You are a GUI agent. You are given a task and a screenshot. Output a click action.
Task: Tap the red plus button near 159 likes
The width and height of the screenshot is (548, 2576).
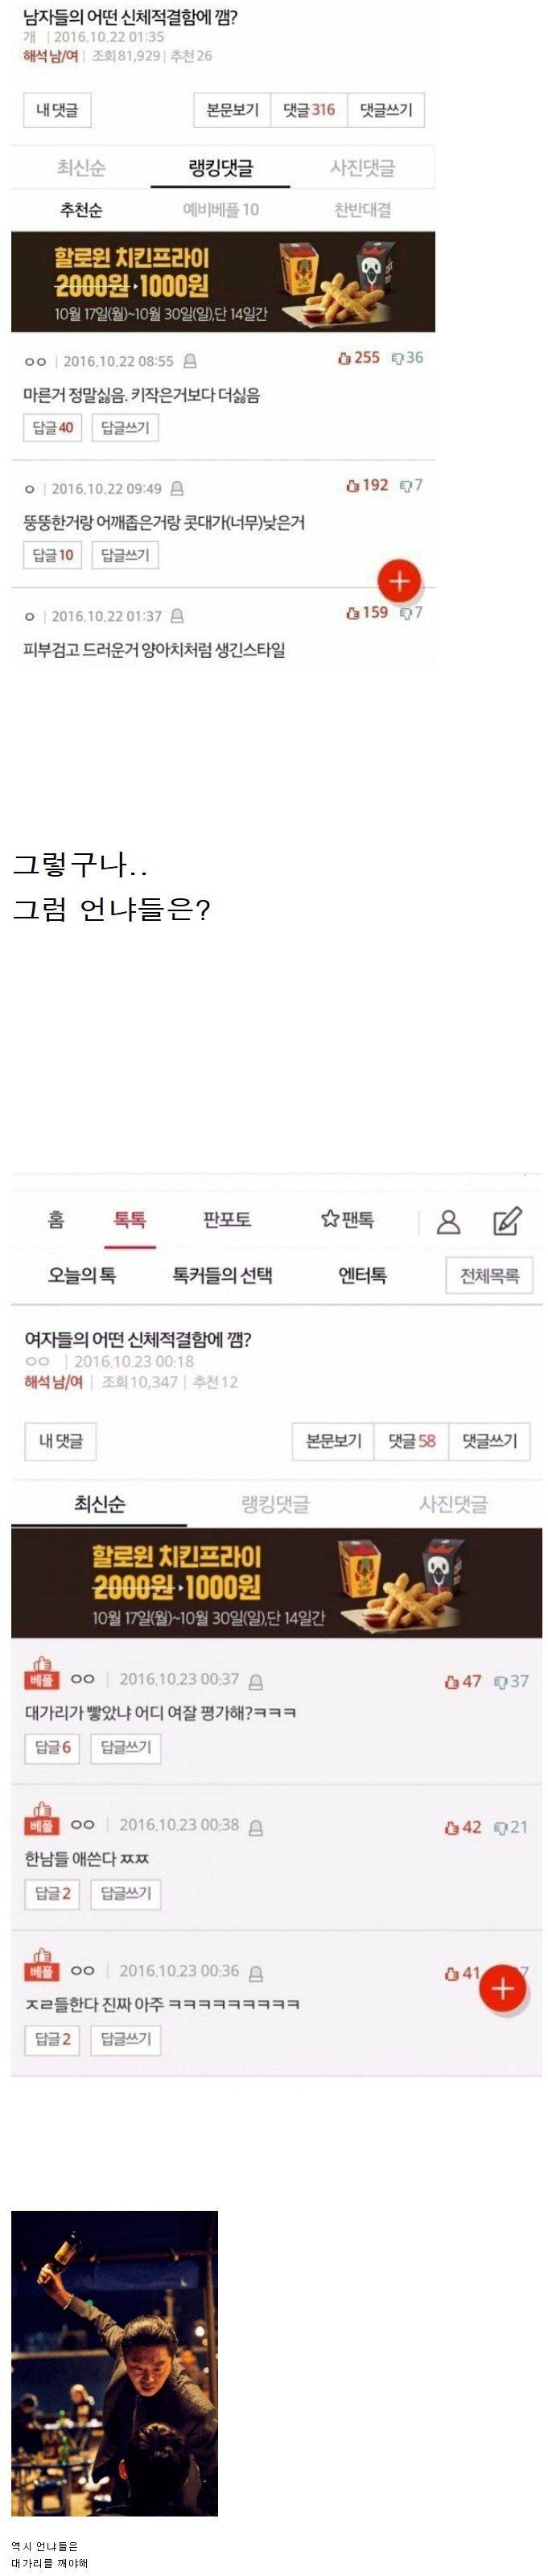click(399, 581)
